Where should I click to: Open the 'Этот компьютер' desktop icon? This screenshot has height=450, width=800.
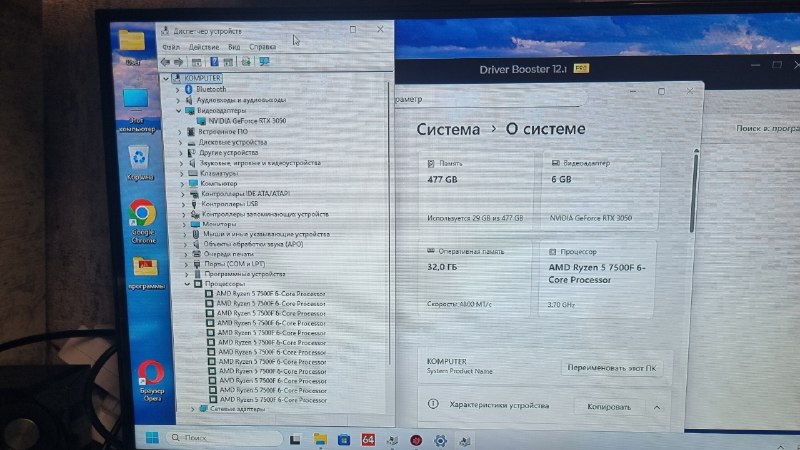pos(135,103)
